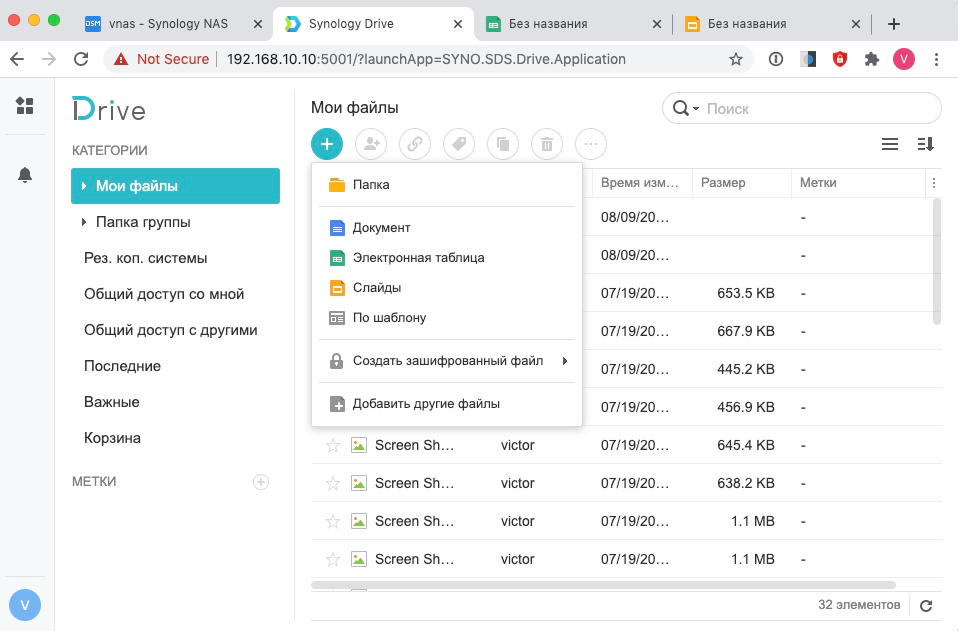Expand Создать зашифрованный файл submenu
This screenshot has height=631, width=958.
pos(564,361)
